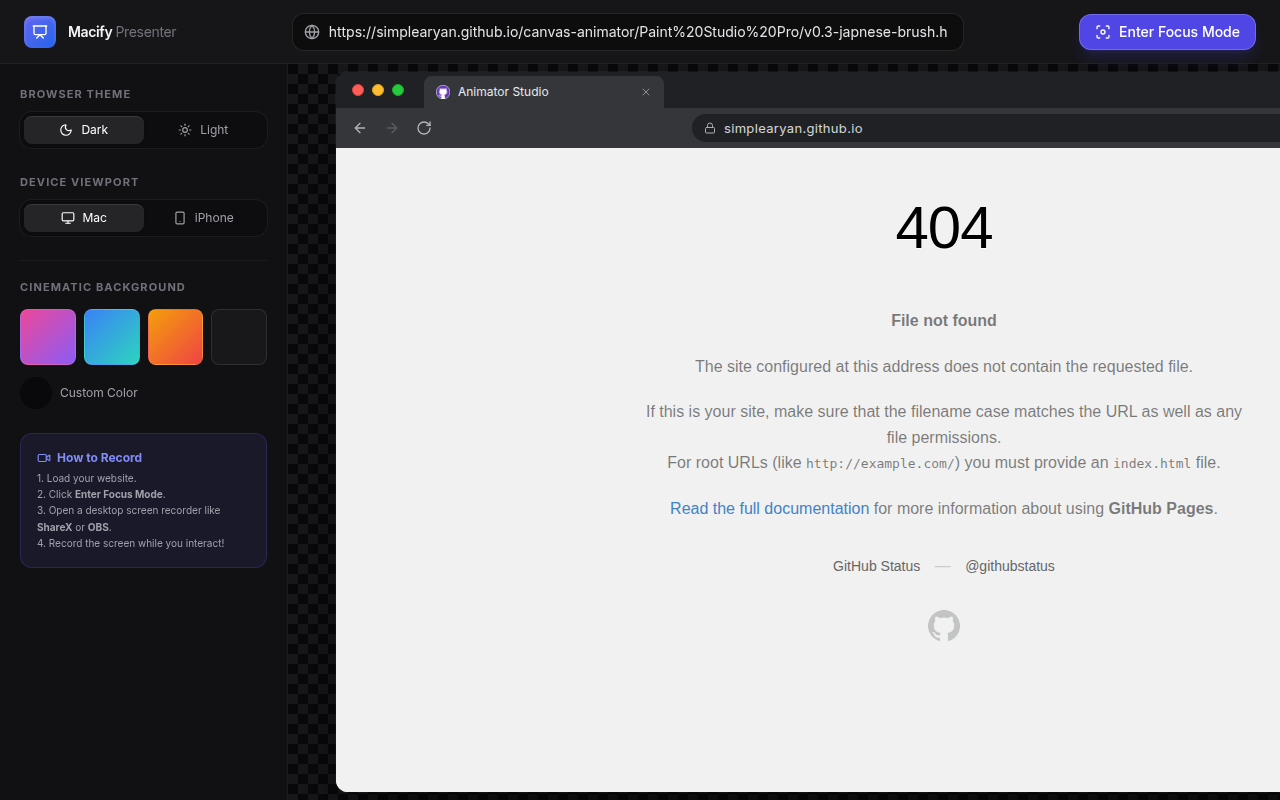Pick the orange gradient background swatch
1280x800 pixels.
click(176, 337)
